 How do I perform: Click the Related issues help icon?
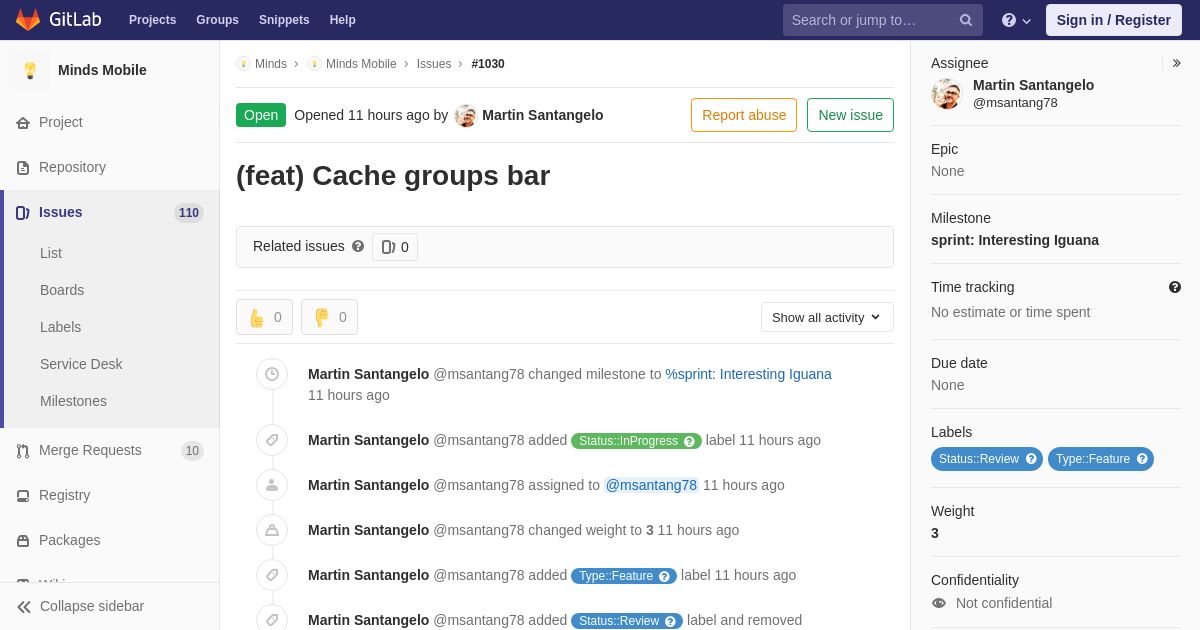click(x=358, y=246)
